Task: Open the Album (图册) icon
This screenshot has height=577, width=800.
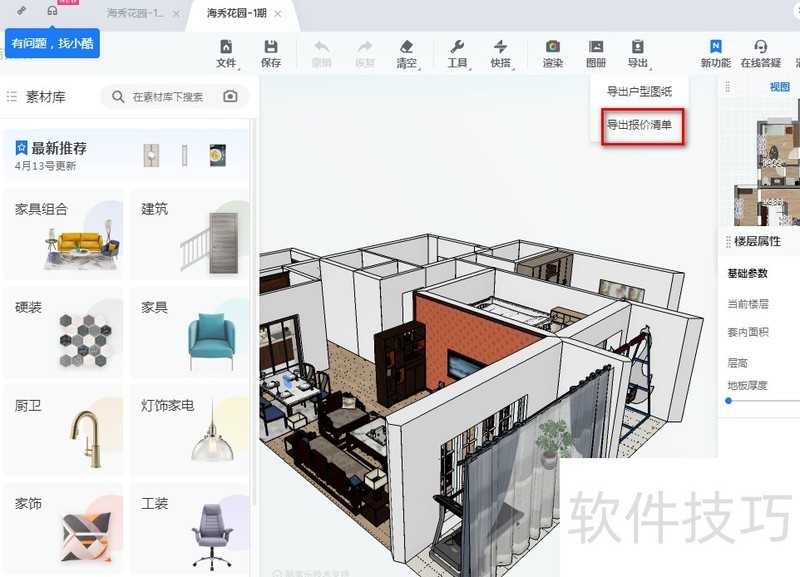Action: tap(596, 53)
